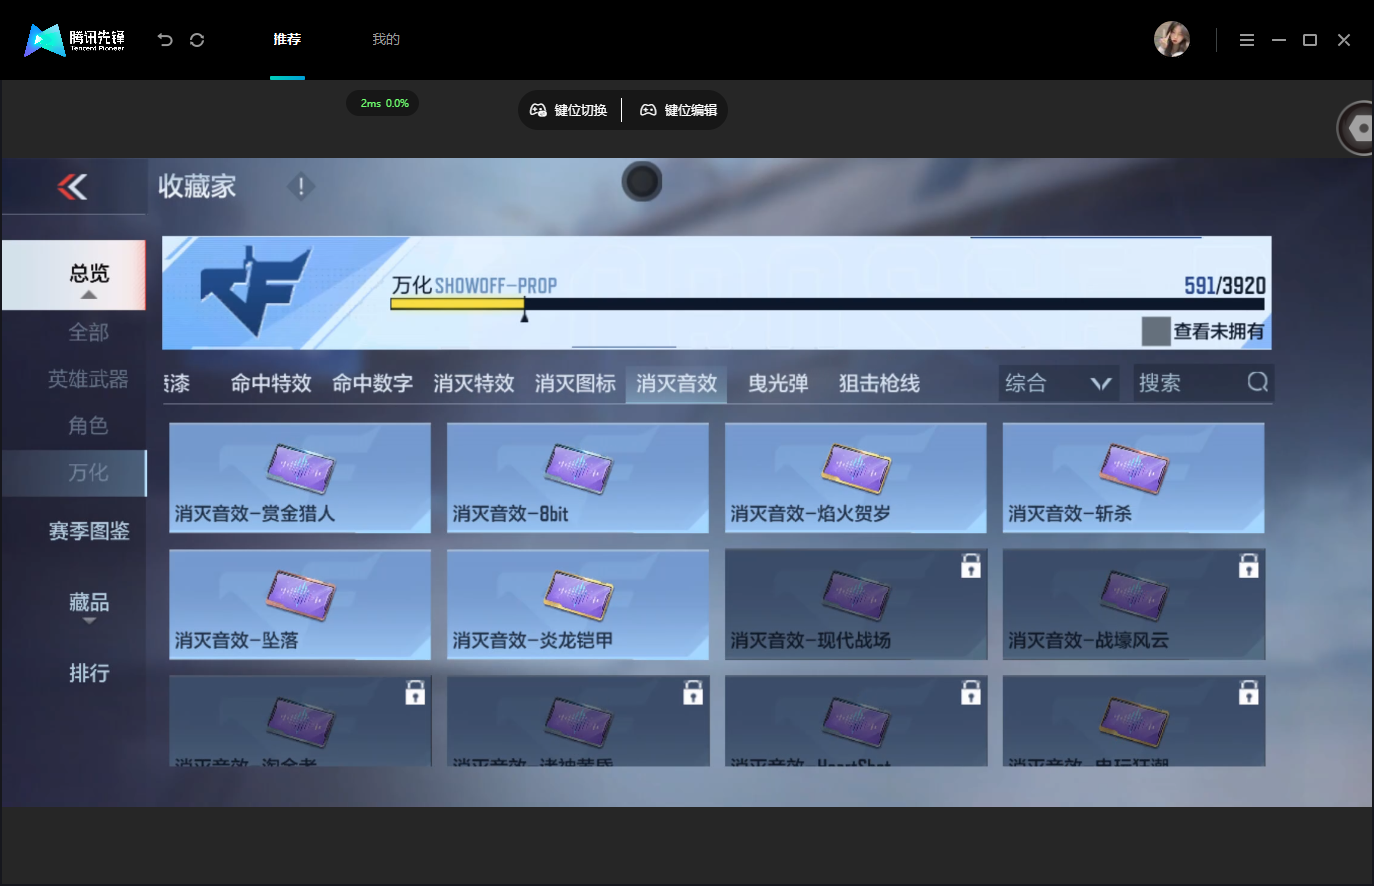Select the 曳光弹 category tab
Image resolution: width=1374 pixels, height=886 pixels.
click(x=778, y=383)
